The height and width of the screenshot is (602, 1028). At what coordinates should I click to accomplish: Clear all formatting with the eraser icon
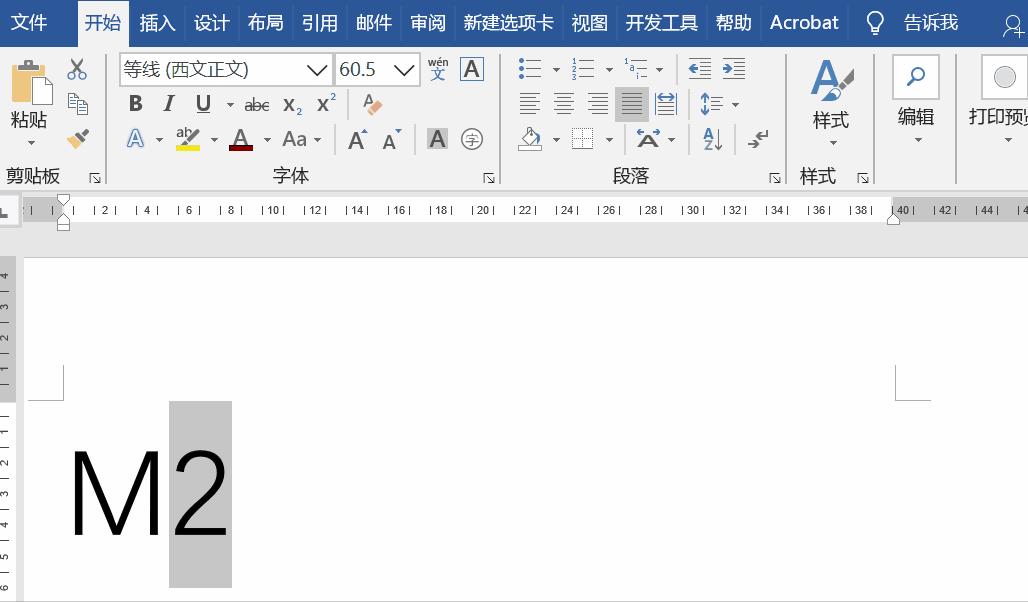coord(371,103)
